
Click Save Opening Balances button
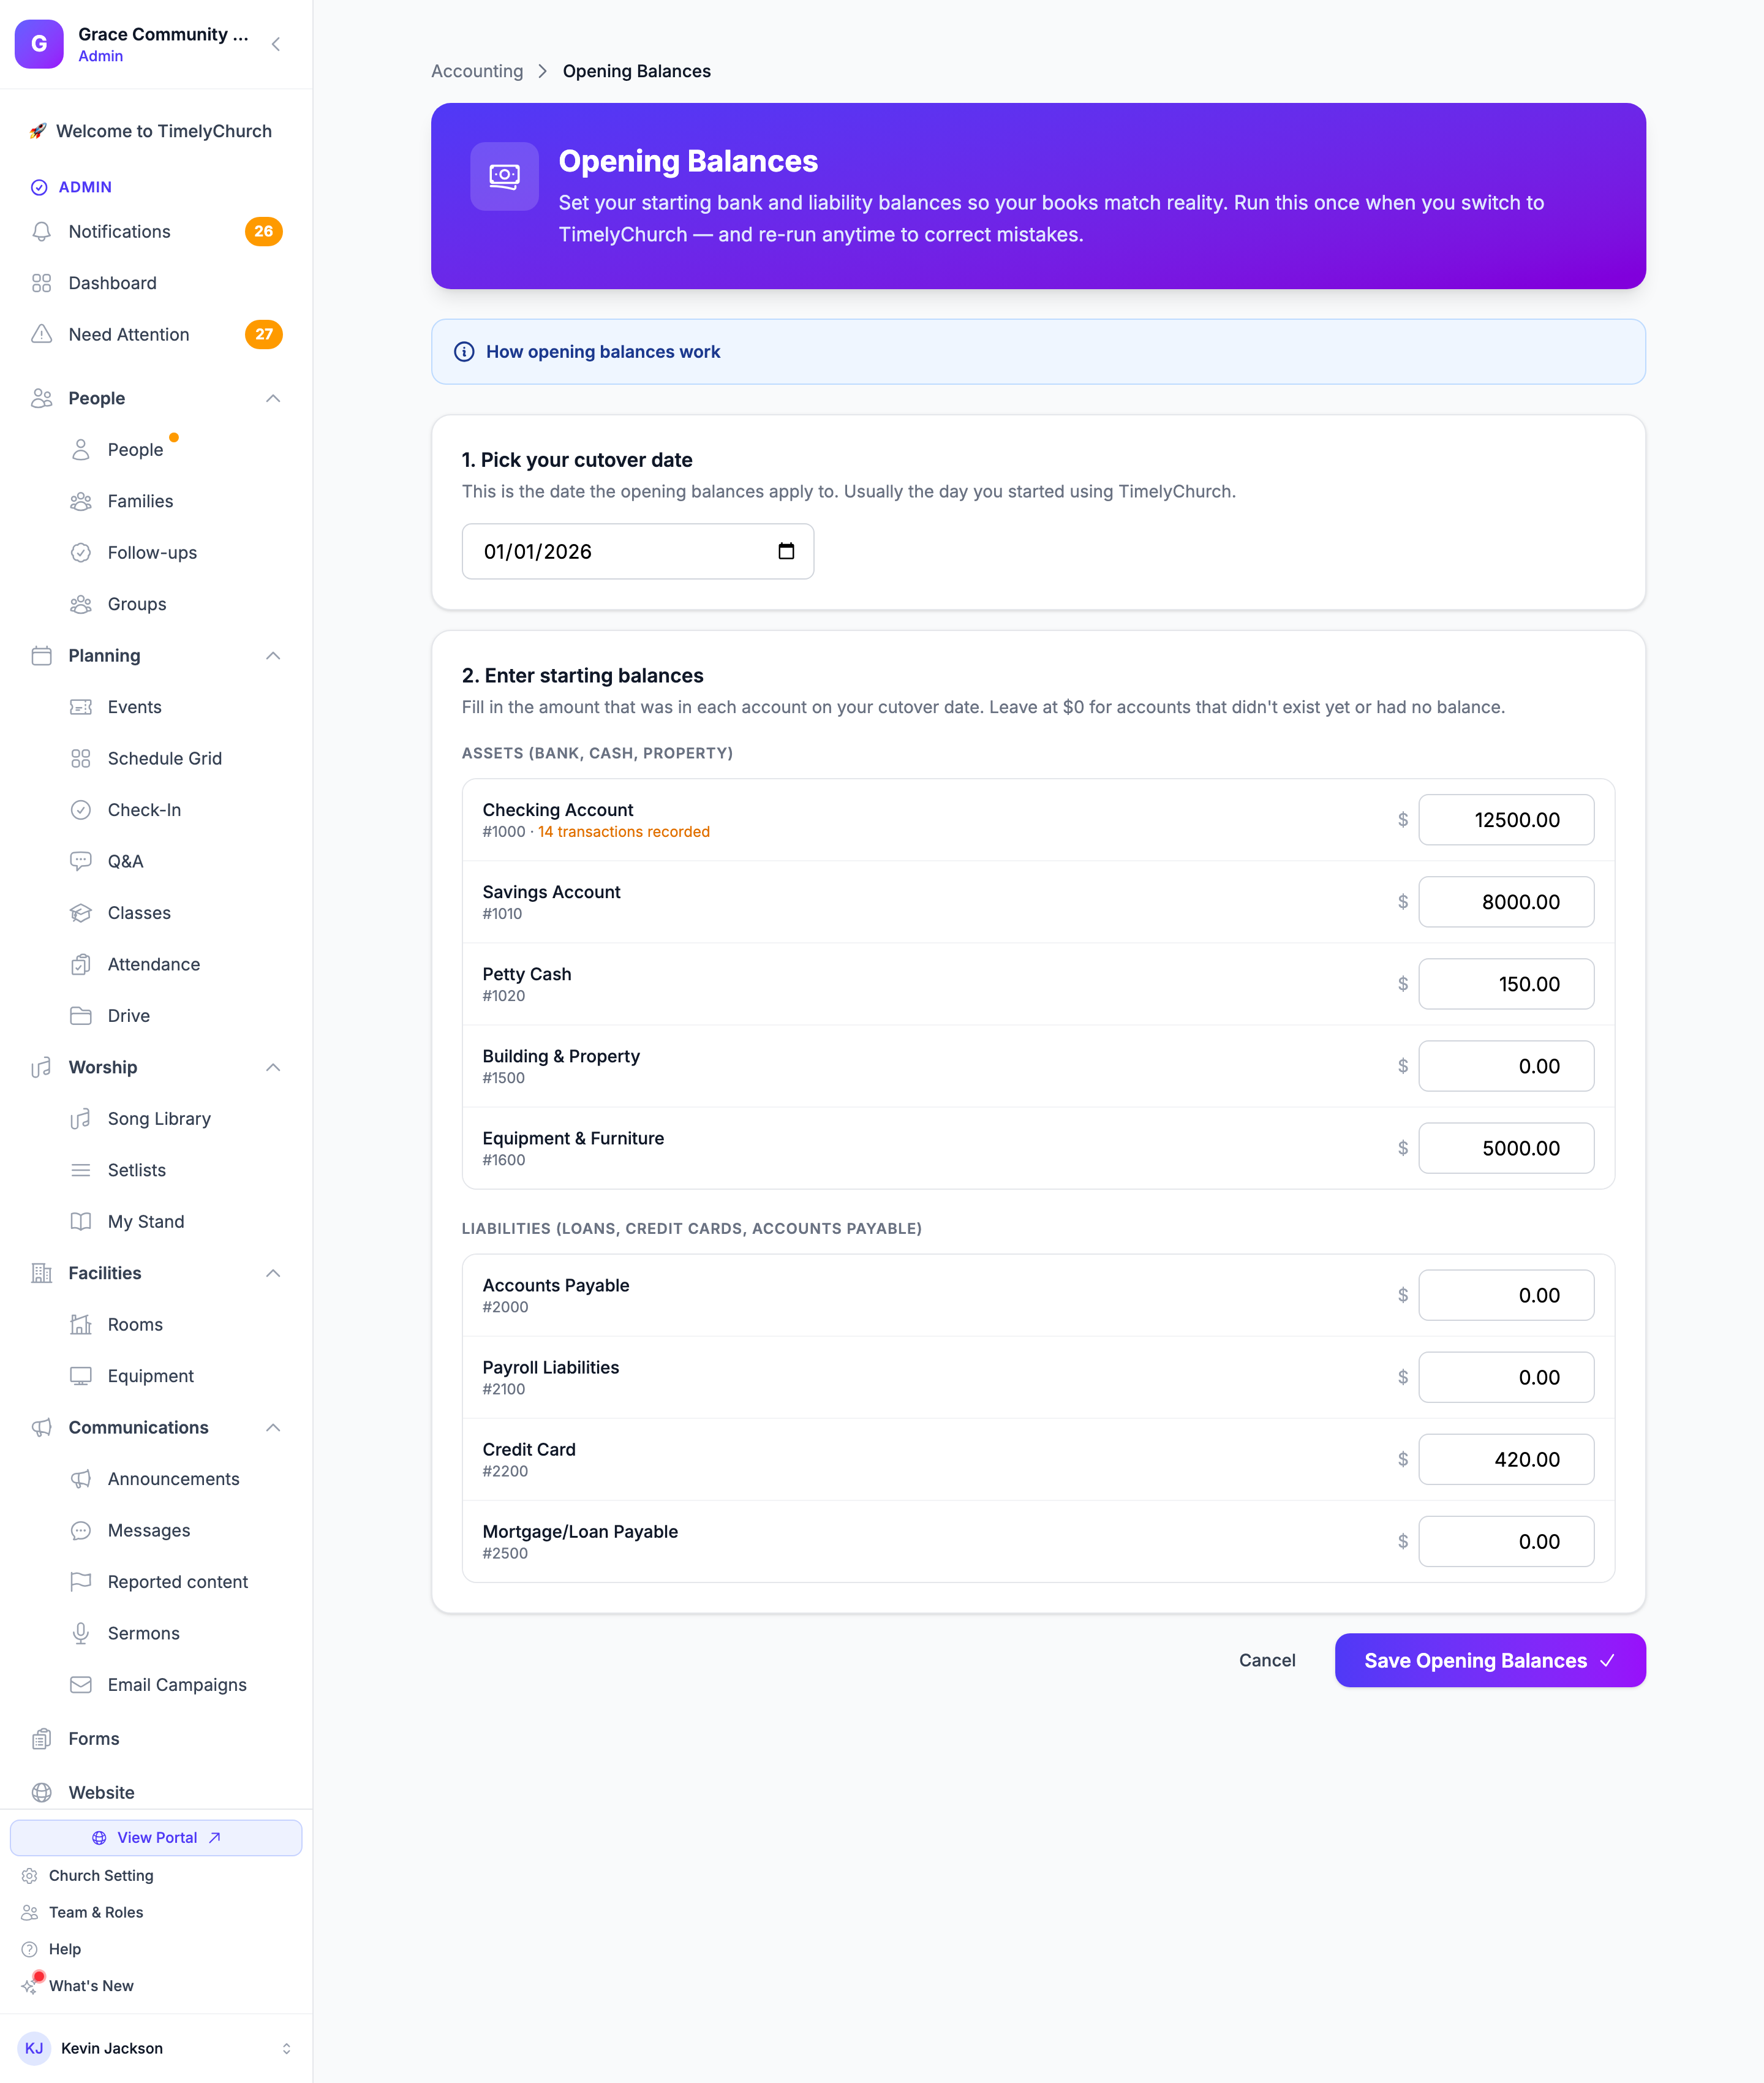click(1490, 1660)
